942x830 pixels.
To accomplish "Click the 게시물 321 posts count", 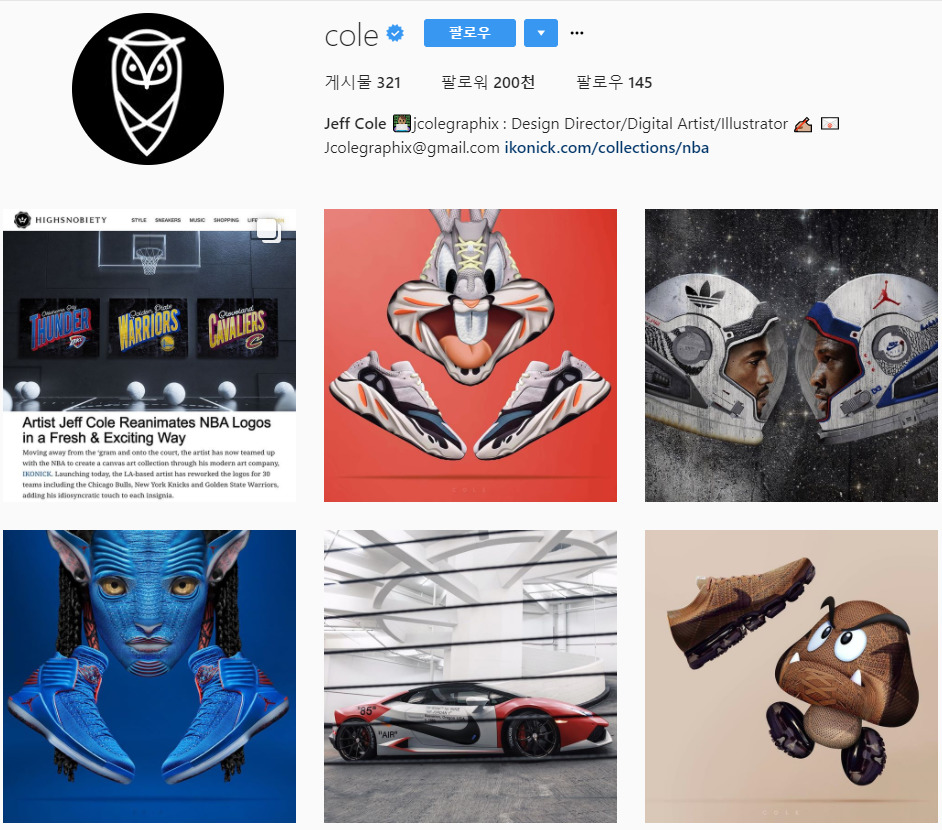I will tap(363, 82).
